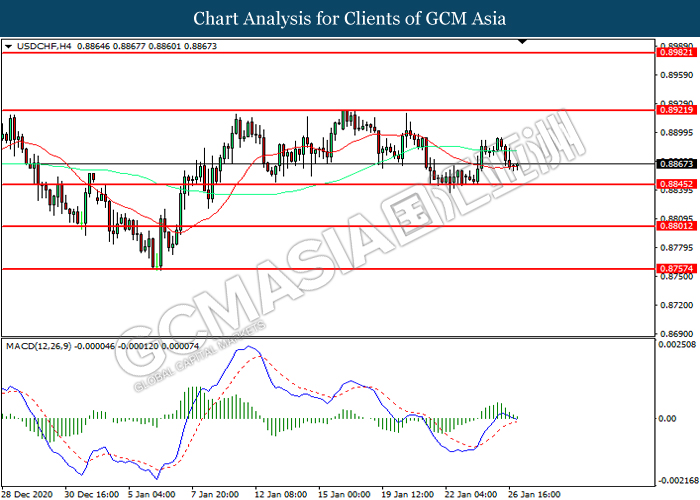Click the 0.87200 price axis value
The height and width of the screenshot is (500, 700).
(677, 305)
